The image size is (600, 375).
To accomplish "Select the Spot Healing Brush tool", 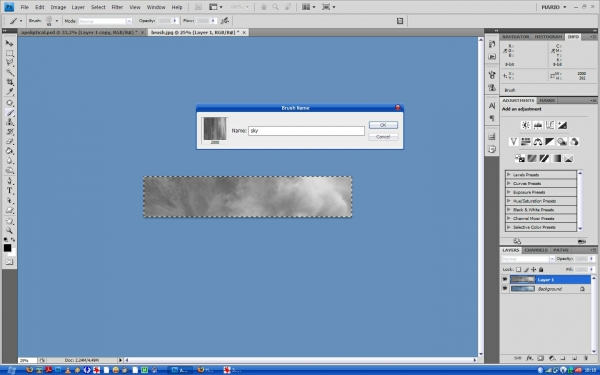I will 9,103.
